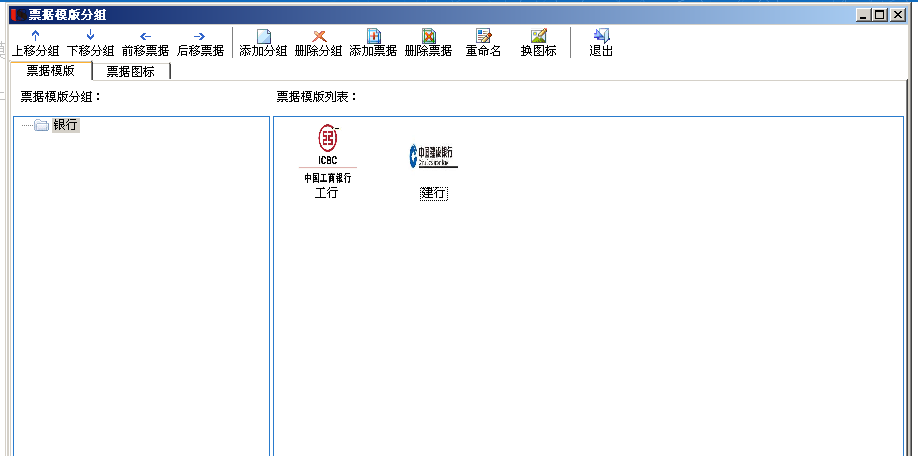918x456 pixels.
Task: Switch to the 票据模版 tab
Action: click(x=51, y=71)
